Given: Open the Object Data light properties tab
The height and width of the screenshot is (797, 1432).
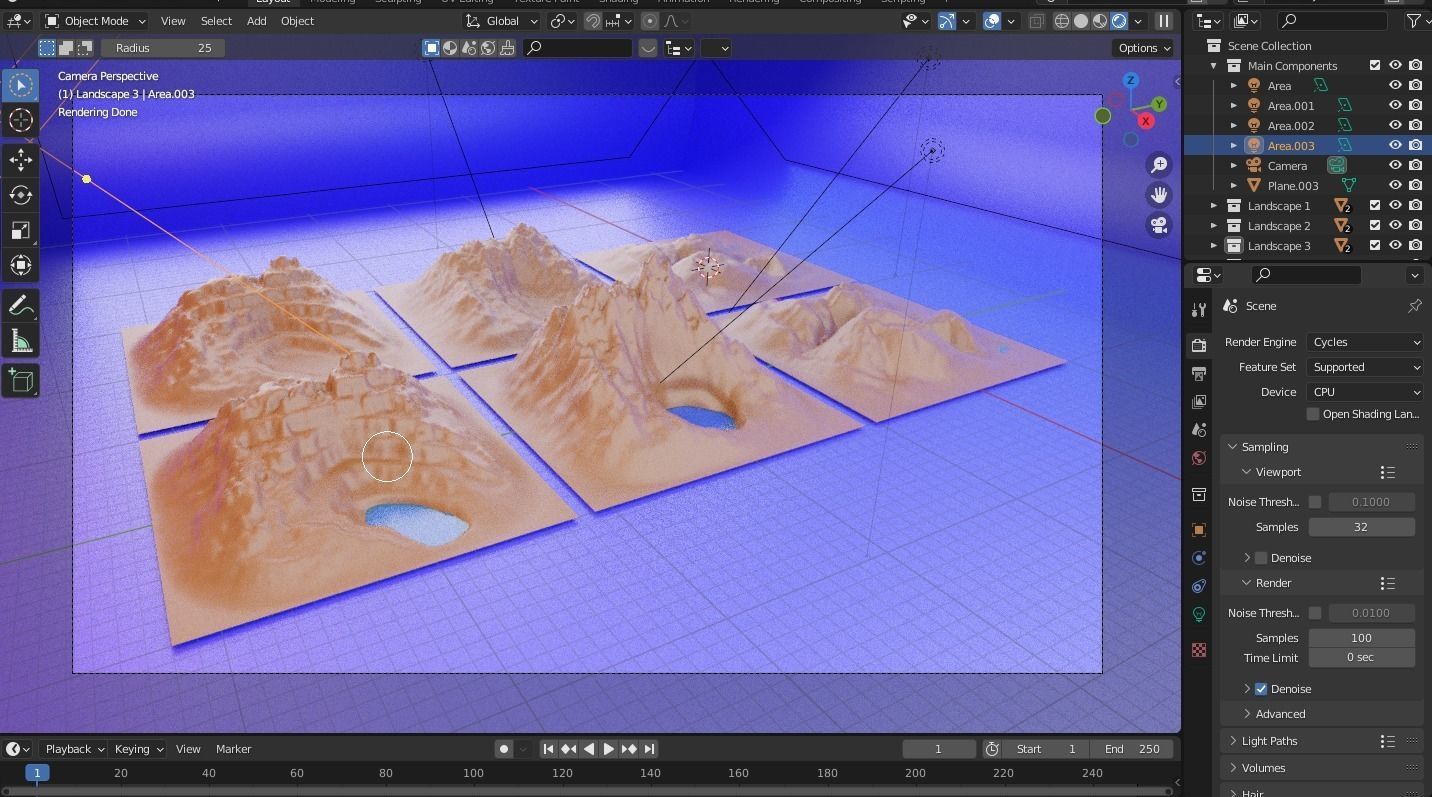Looking at the screenshot, I should pyautogui.click(x=1199, y=613).
